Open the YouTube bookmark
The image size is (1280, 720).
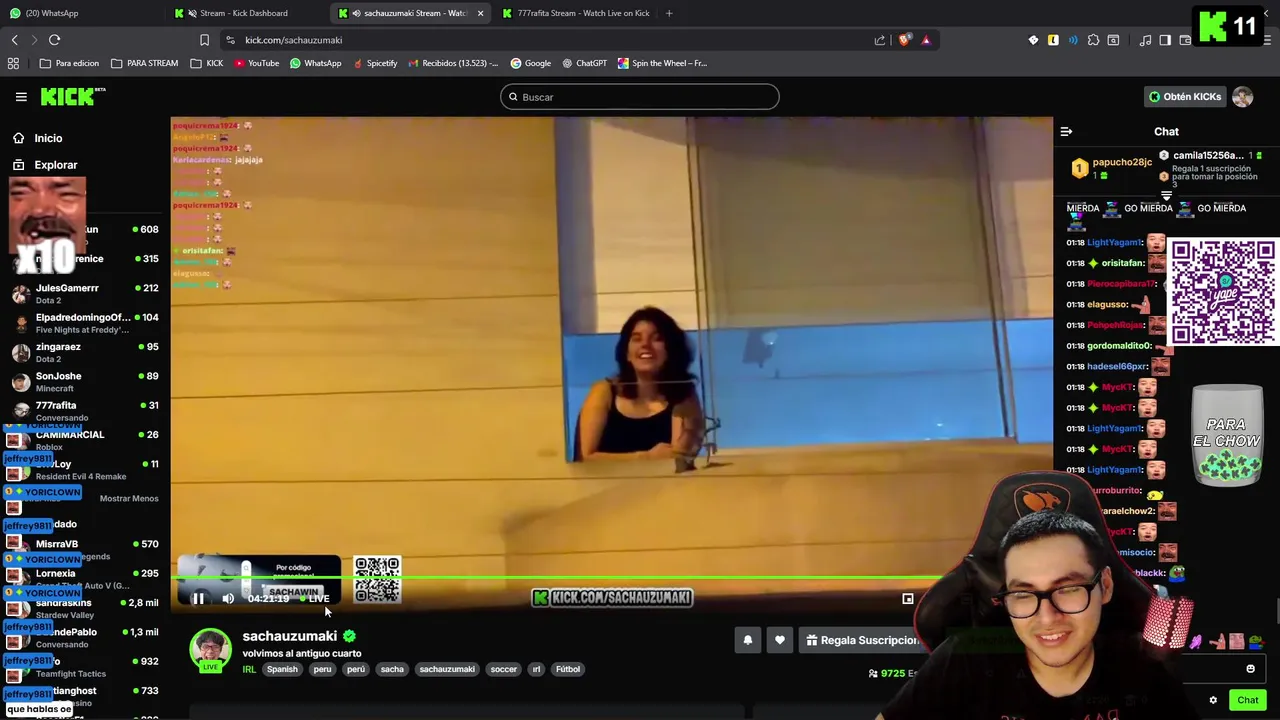[x=257, y=63]
